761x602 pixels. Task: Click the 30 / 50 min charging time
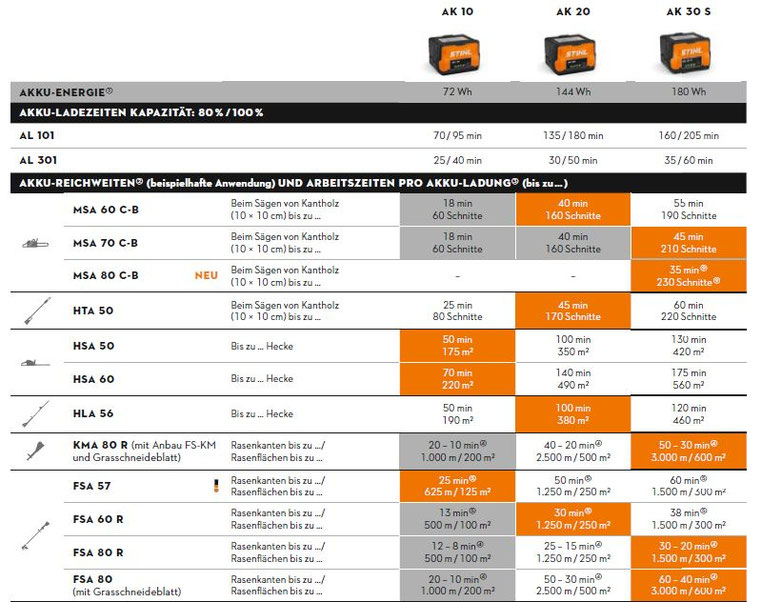tap(573, 160)
